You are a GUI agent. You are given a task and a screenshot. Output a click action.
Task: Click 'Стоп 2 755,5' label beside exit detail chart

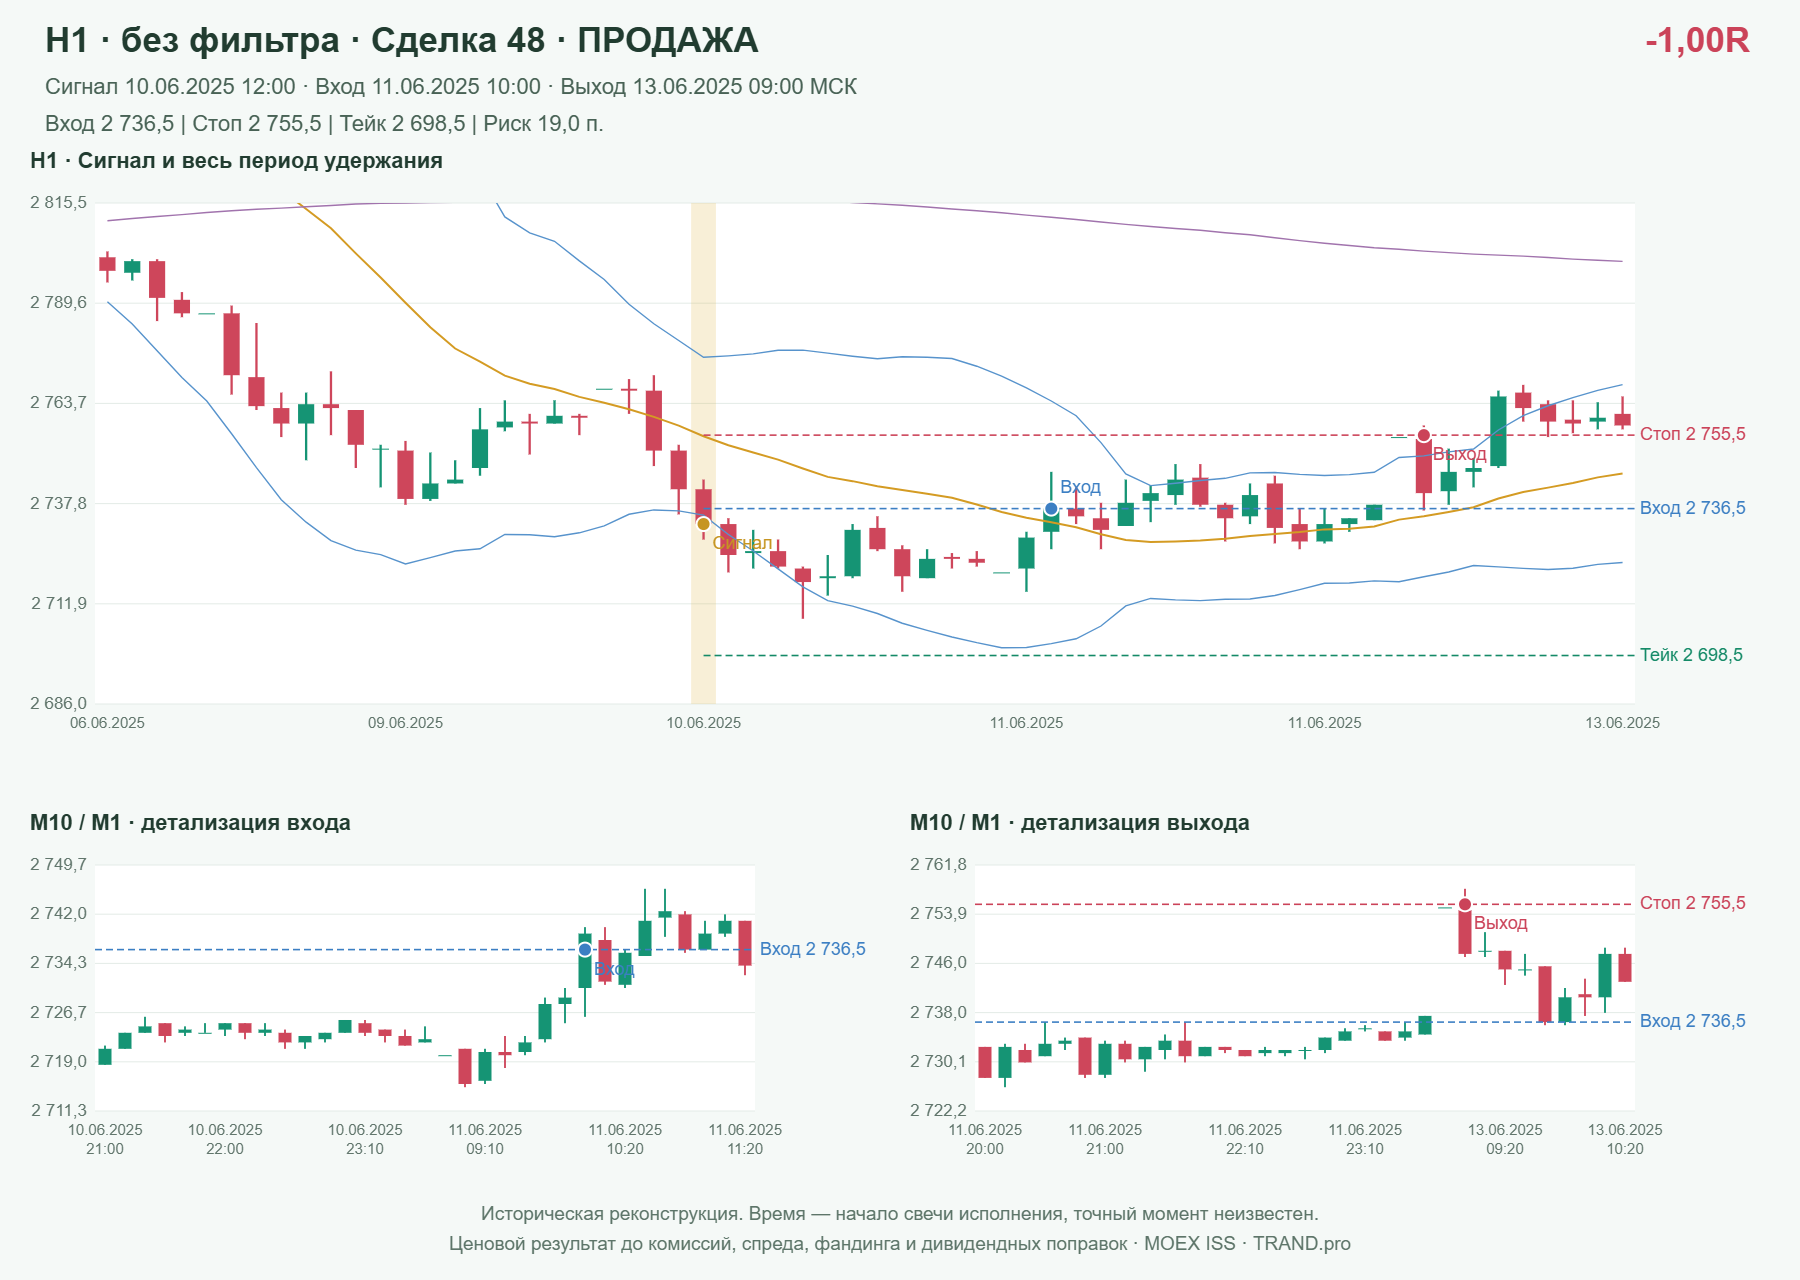[1692, 903]
